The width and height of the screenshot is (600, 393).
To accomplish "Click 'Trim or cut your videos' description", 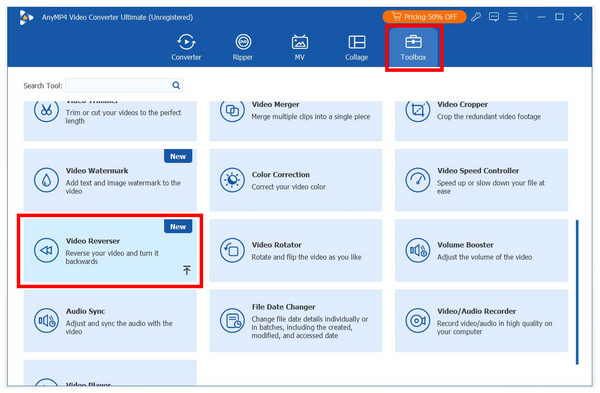I will pos(123,117).
